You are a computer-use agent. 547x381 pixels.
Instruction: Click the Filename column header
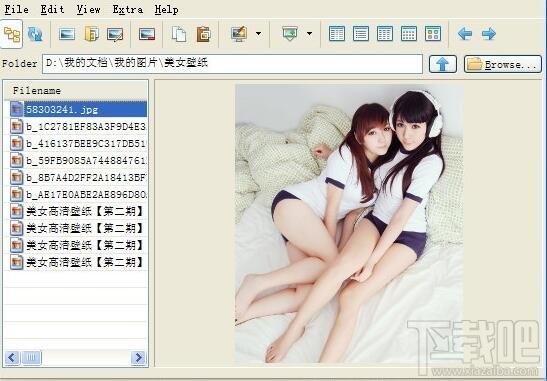[x=76, y=91]
